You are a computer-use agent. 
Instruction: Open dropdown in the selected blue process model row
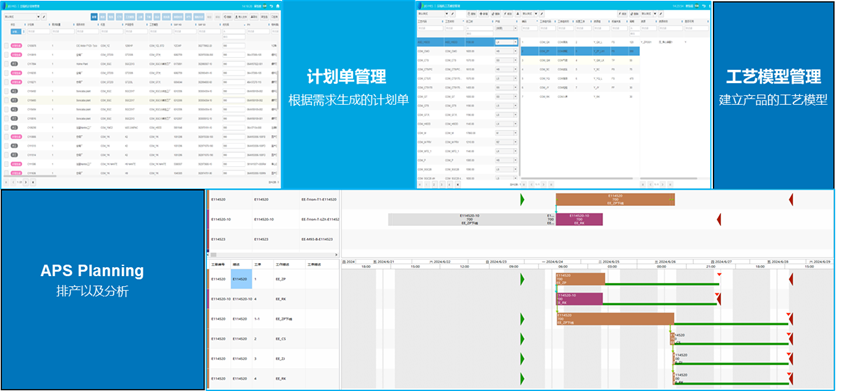coord(506,42)
